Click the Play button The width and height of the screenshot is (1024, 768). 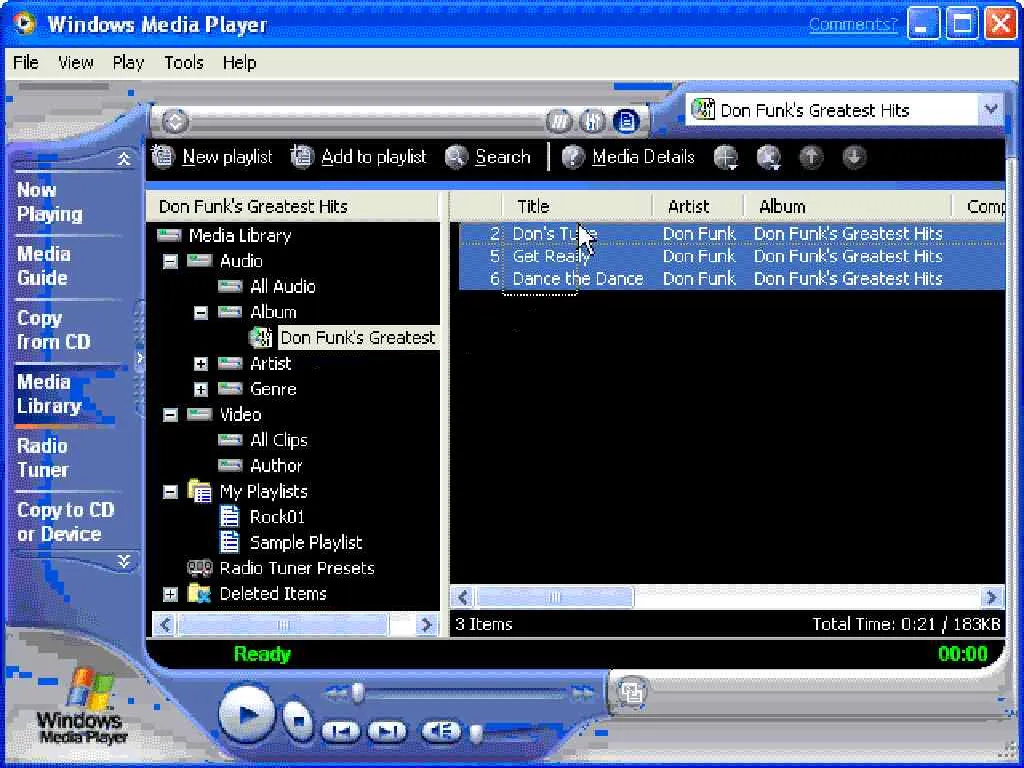[246, 715]
